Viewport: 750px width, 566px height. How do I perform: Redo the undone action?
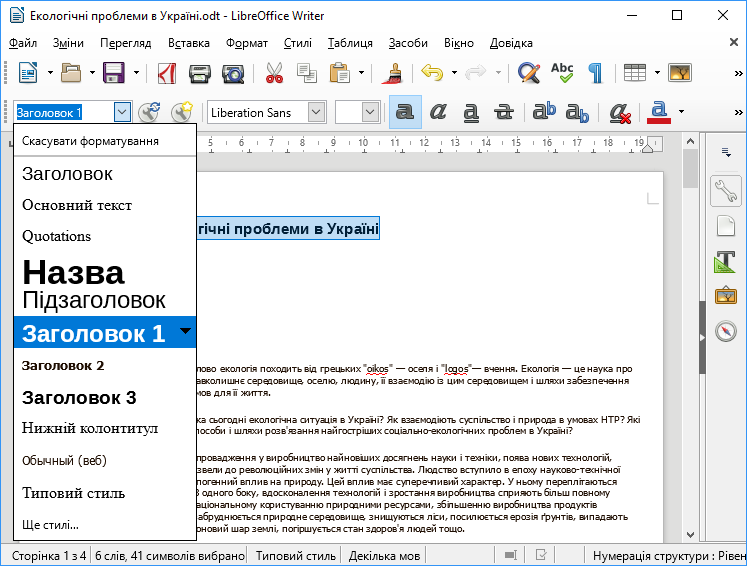tap(475, 73)
